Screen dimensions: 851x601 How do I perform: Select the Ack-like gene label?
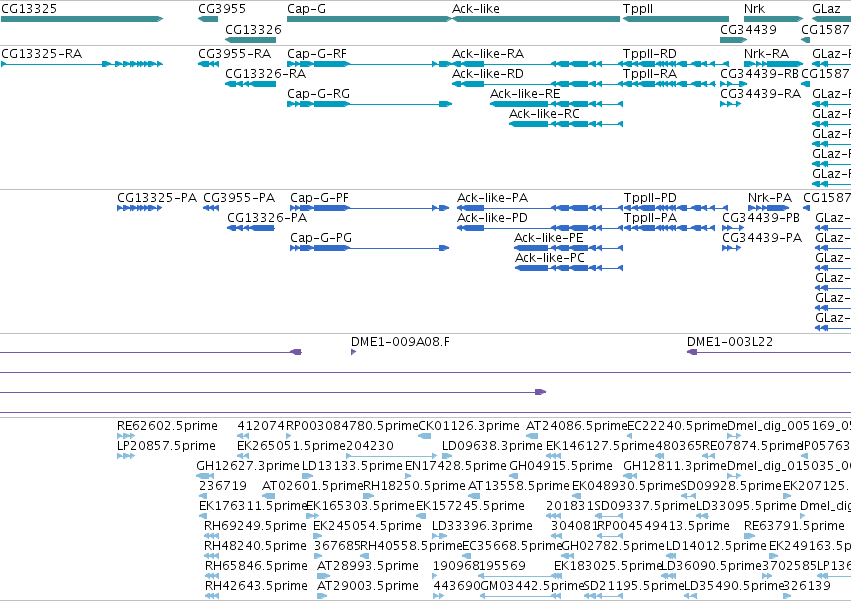pos(476,9)
